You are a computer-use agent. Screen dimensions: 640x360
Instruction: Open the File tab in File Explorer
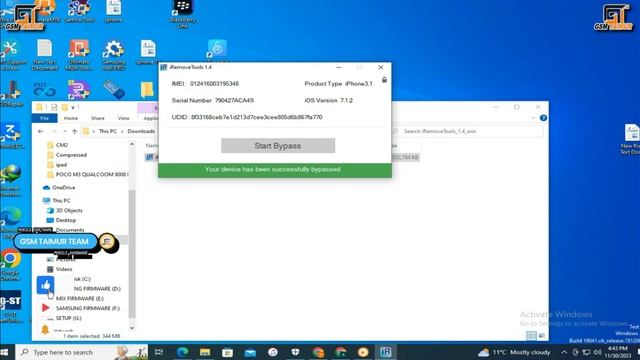[44, 118]
